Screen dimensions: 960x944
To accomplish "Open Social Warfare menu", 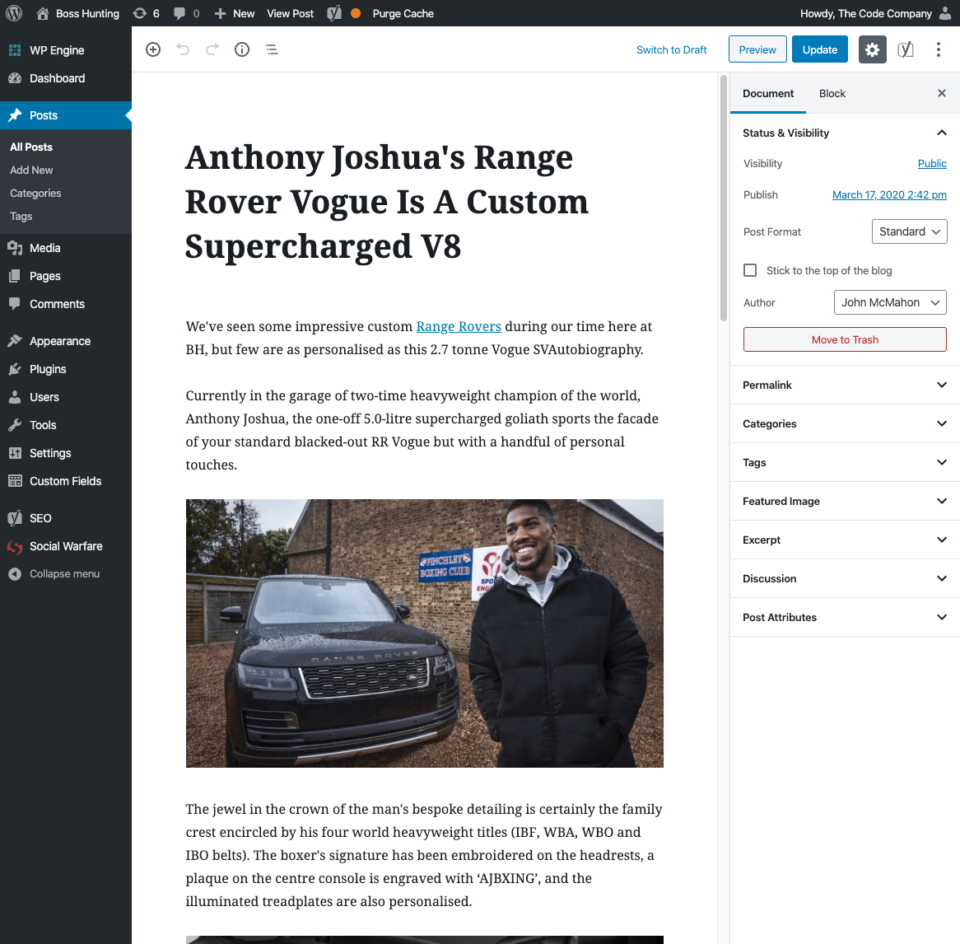I will (x=66, y=546).
